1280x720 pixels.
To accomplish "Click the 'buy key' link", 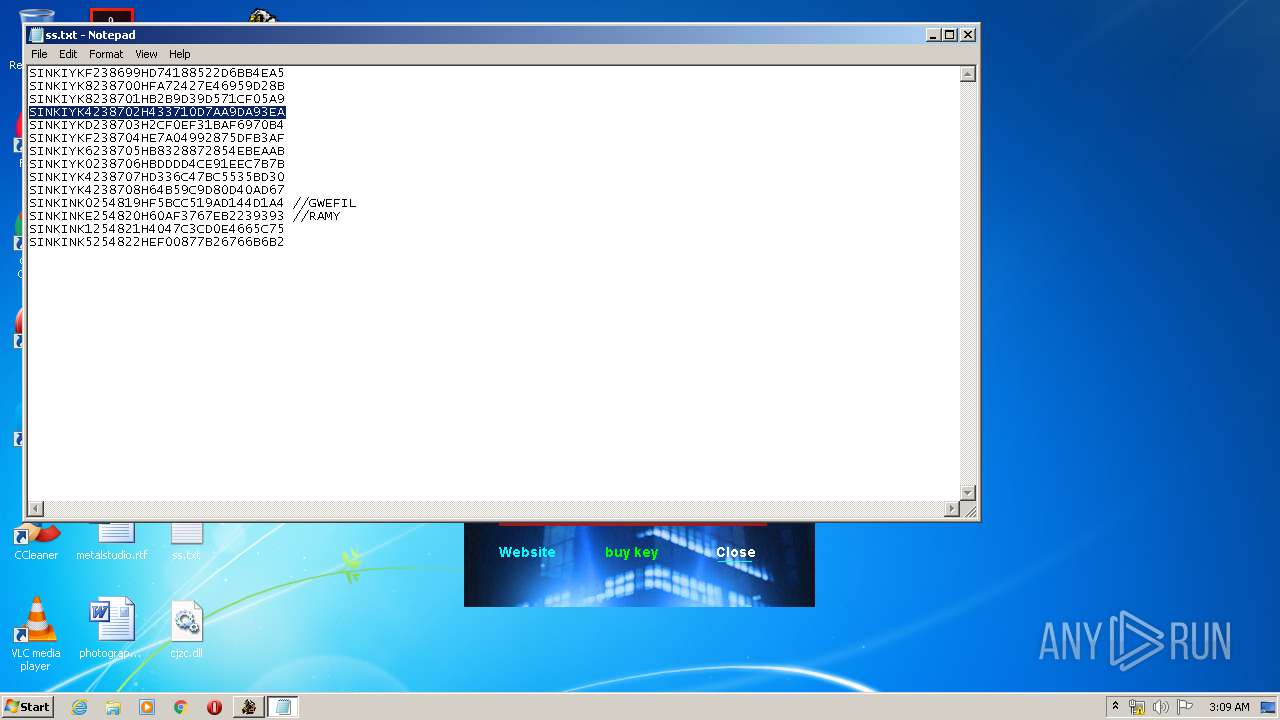I will pos(631,552).
